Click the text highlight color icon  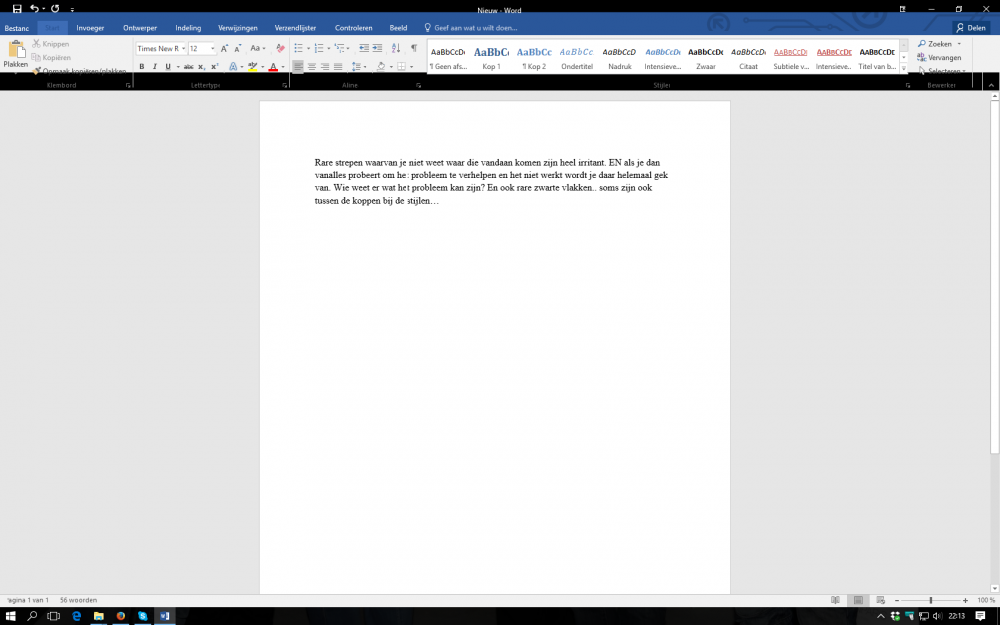(x=251, y=66)
